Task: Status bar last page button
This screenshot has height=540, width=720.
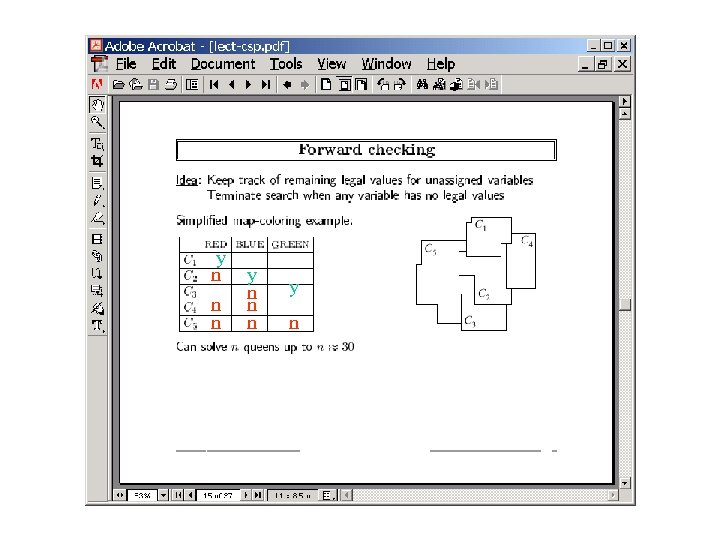Action: tap(258, 495)
